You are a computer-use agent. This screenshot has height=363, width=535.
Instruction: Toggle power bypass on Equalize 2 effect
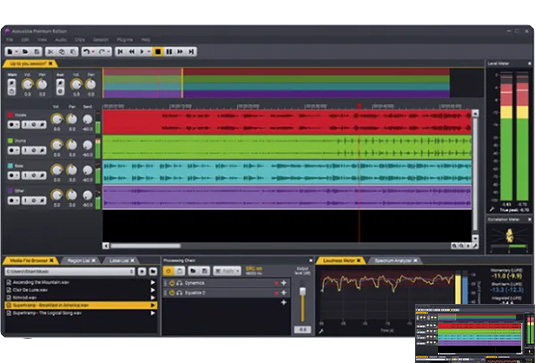click(x=172, y=293)
